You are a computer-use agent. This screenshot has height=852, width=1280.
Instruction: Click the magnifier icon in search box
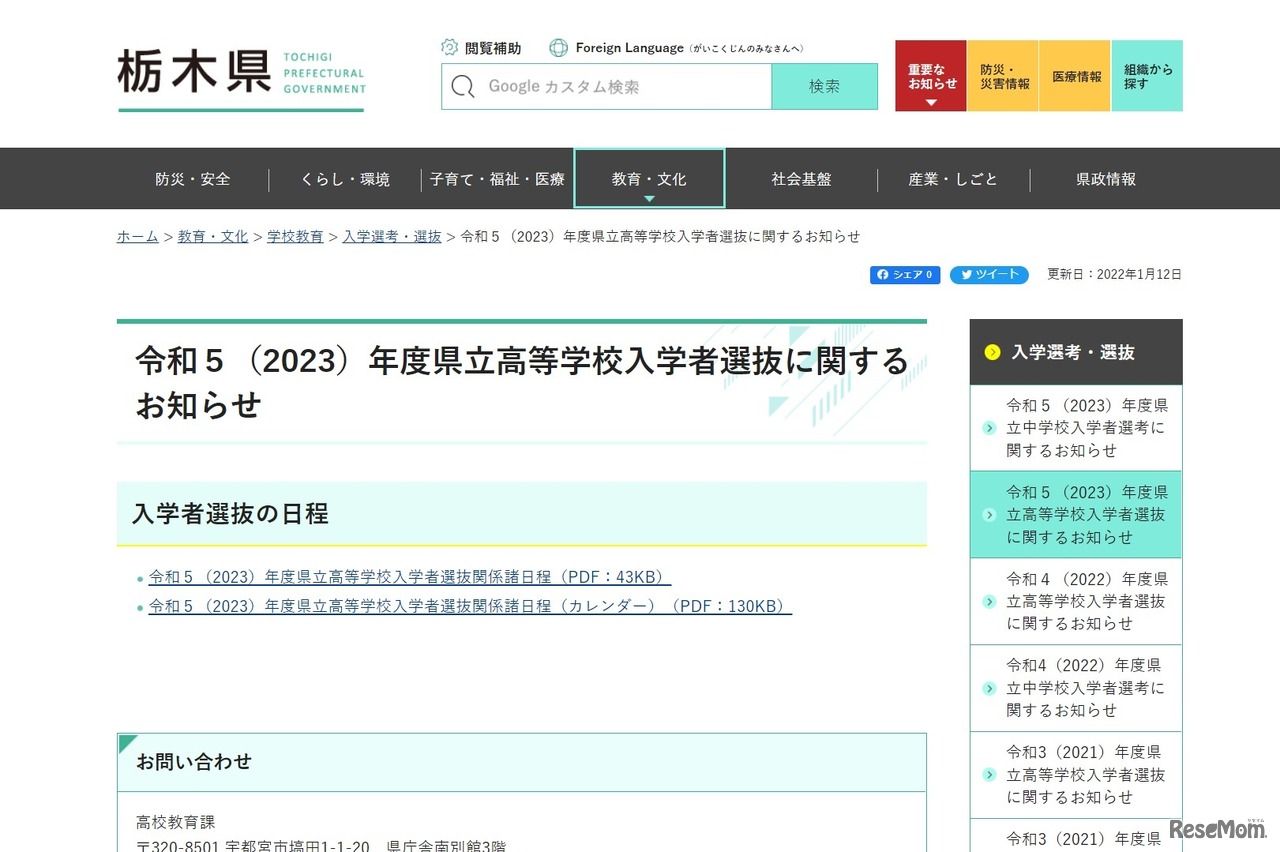point(463,87)
